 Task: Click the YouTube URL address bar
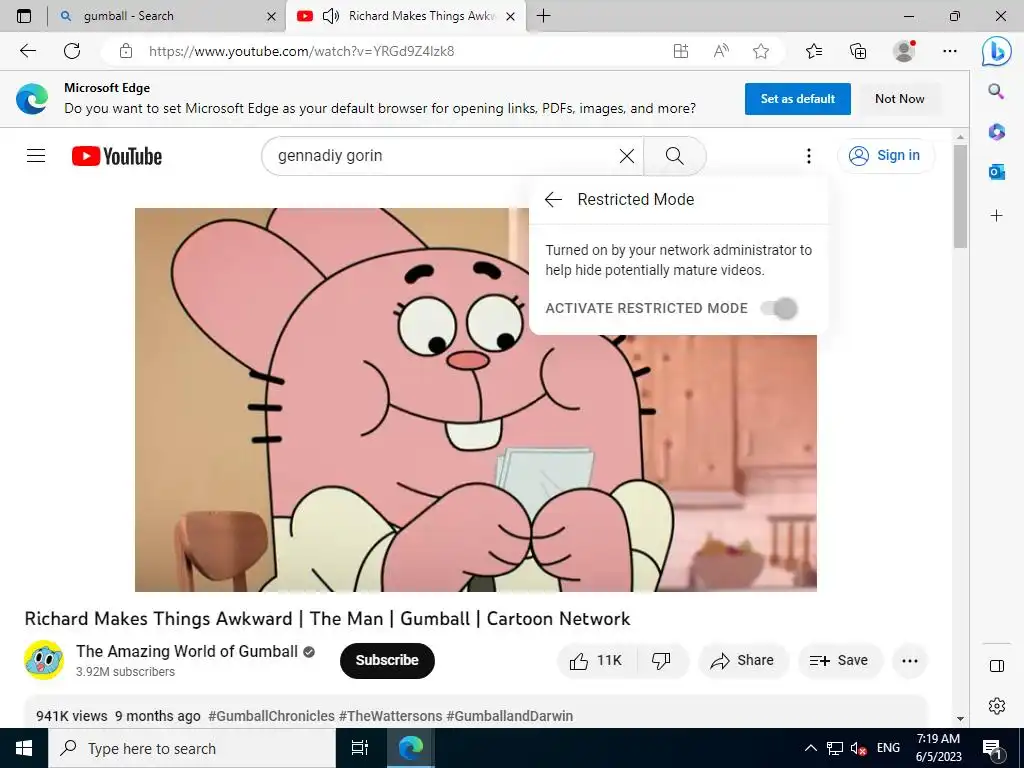(301, 51)
